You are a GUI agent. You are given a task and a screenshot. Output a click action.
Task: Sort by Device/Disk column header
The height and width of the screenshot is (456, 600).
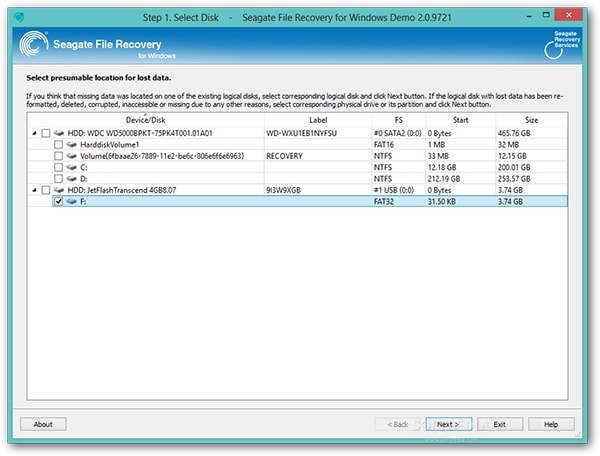[x=145, y=120]
